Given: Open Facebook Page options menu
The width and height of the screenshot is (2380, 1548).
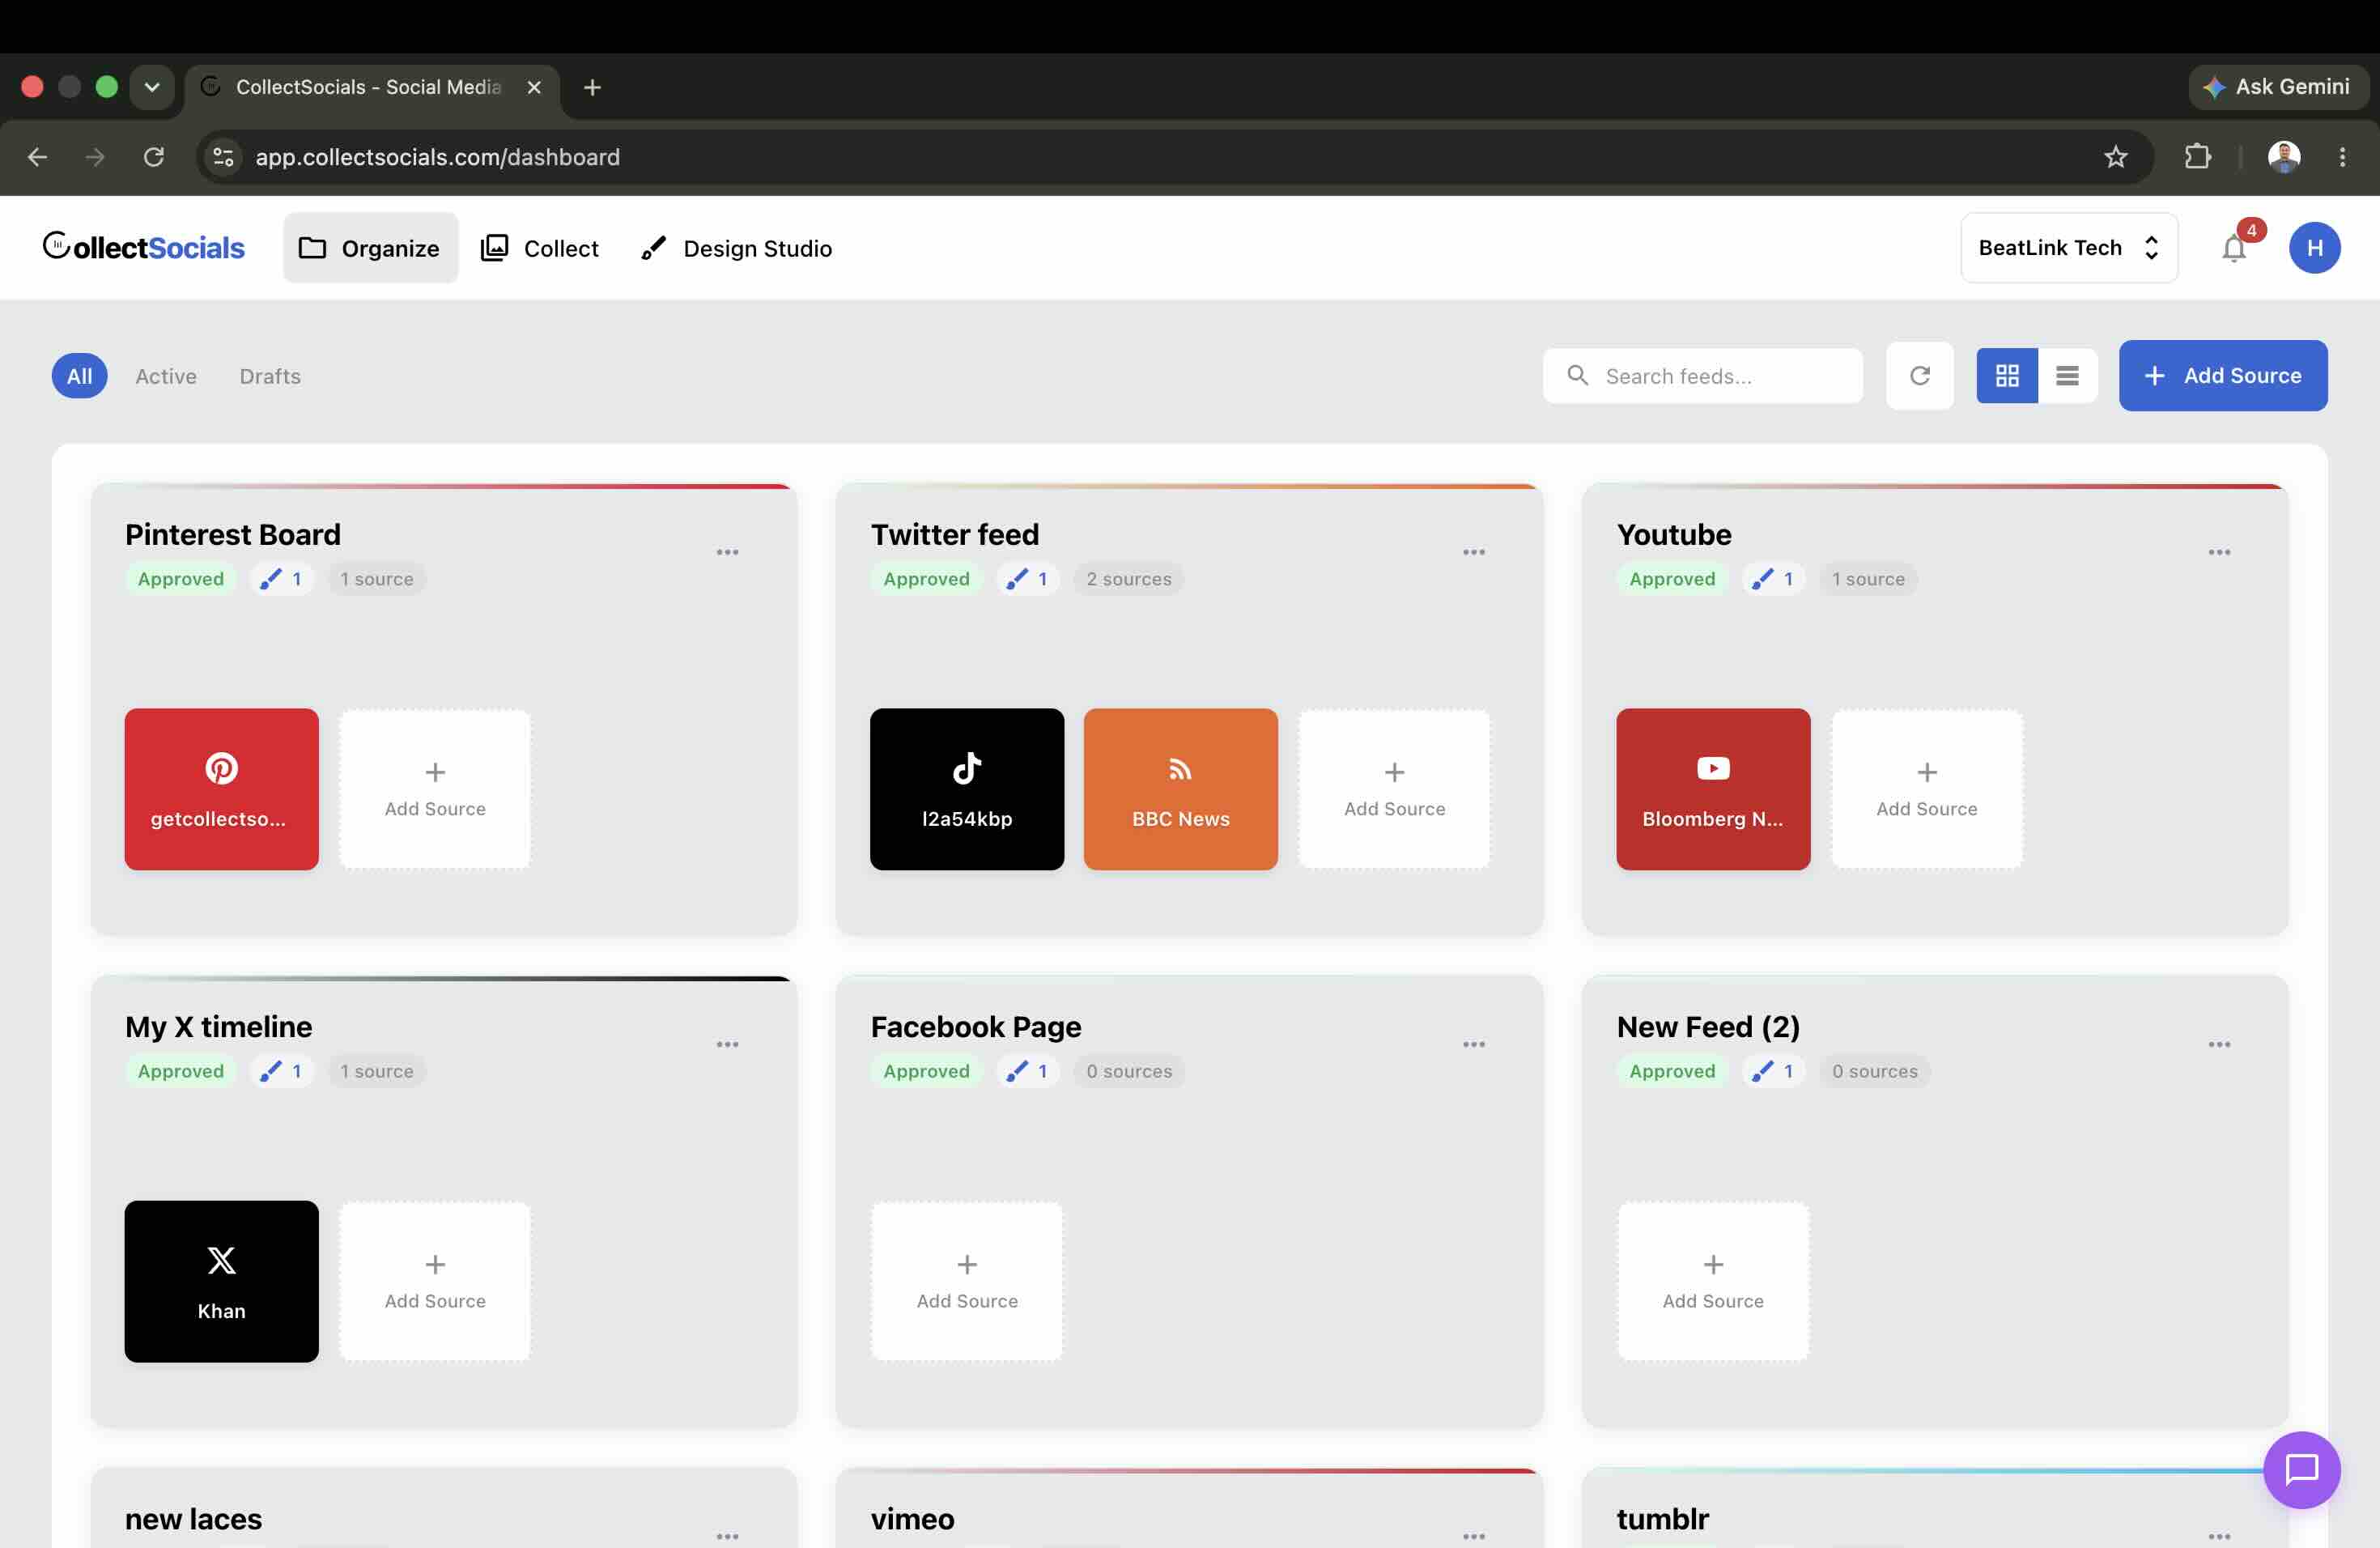Looking at the screenshot, I should point(1474,1044).
